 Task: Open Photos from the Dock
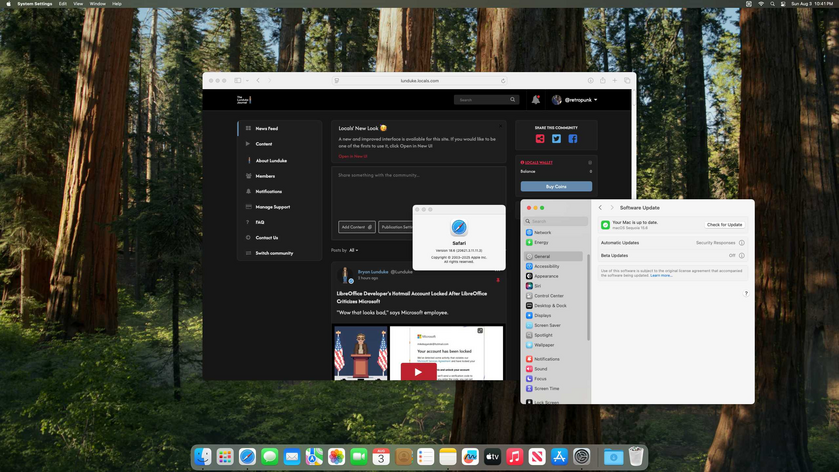coord(337,456)
